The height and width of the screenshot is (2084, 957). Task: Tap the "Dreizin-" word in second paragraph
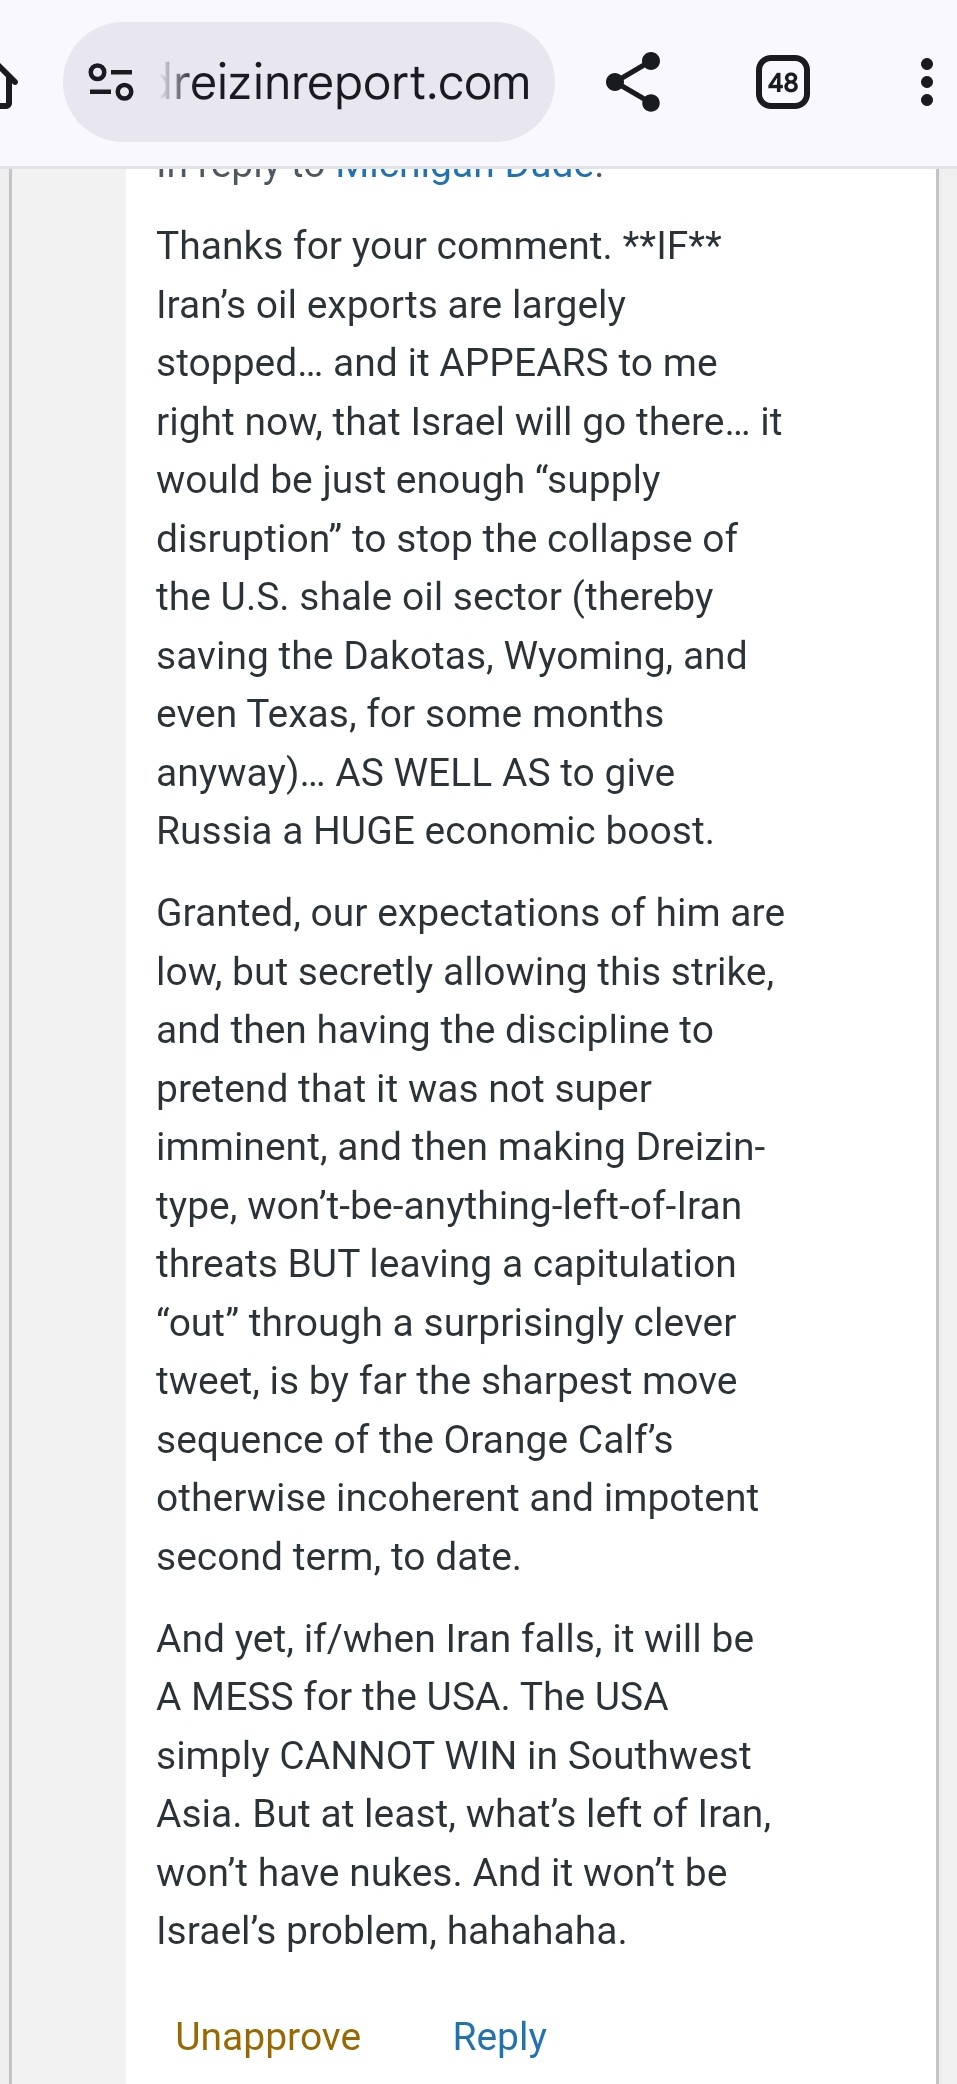pyautogui.click(x=700, y=1147)
